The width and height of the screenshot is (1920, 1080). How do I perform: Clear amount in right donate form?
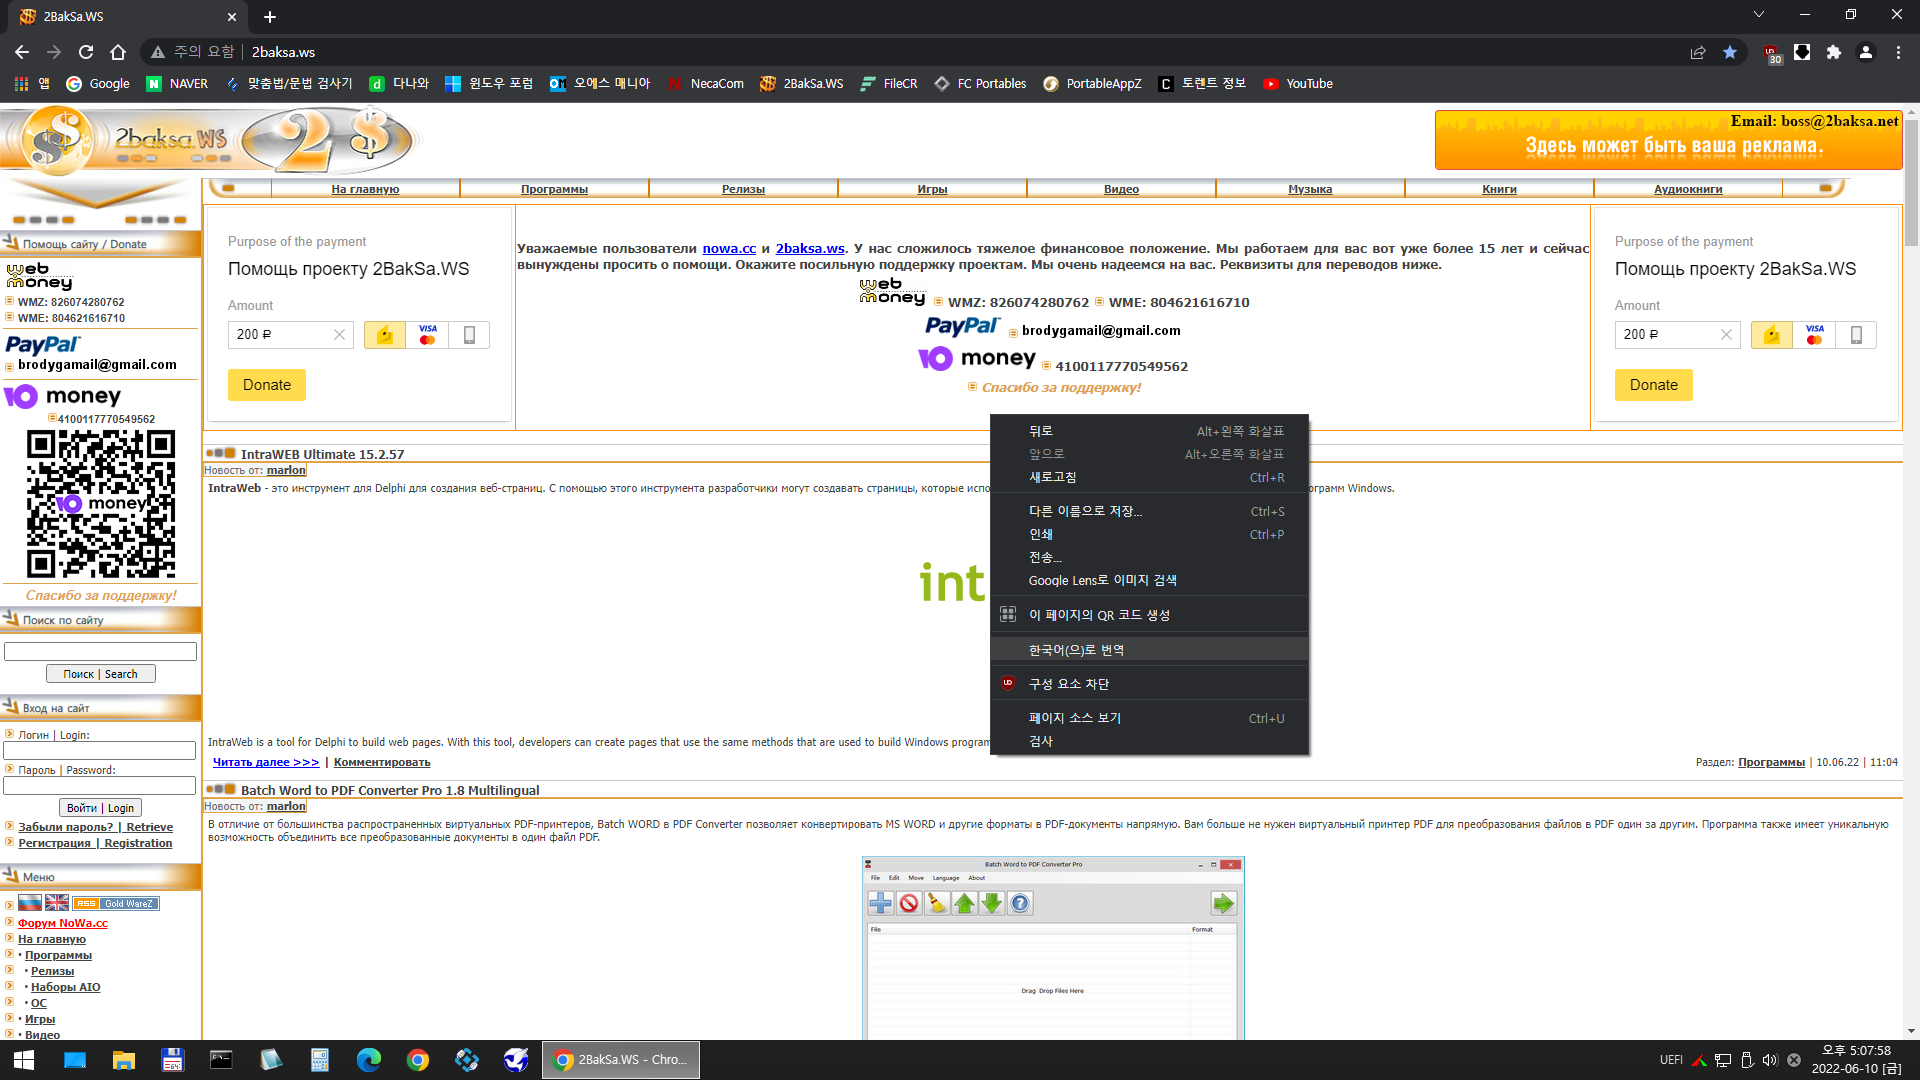(1726, 335)
